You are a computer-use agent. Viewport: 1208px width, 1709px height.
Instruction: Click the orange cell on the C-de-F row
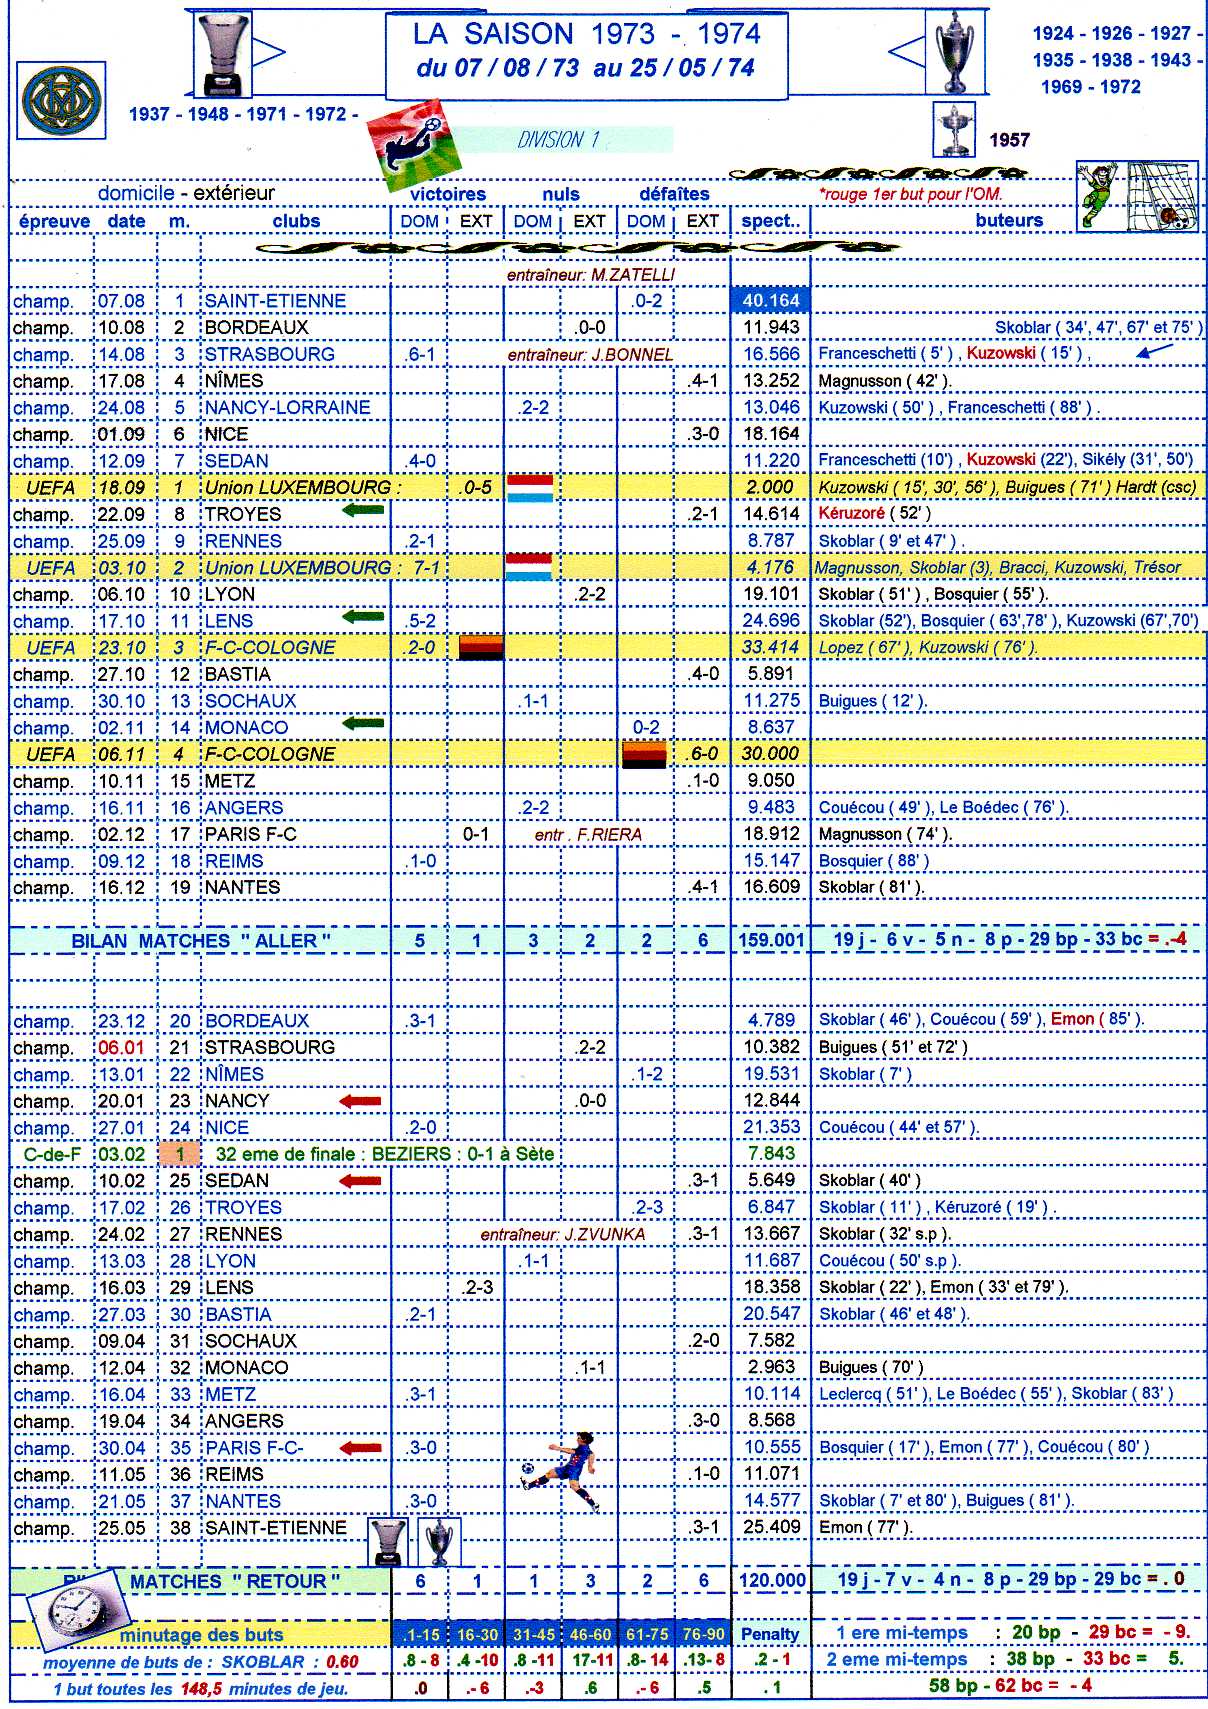[x=180, y=1154]
